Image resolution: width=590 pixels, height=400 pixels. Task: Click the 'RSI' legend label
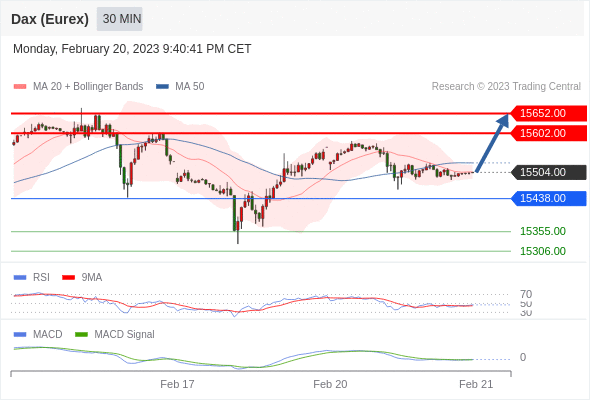coord(41,278)
